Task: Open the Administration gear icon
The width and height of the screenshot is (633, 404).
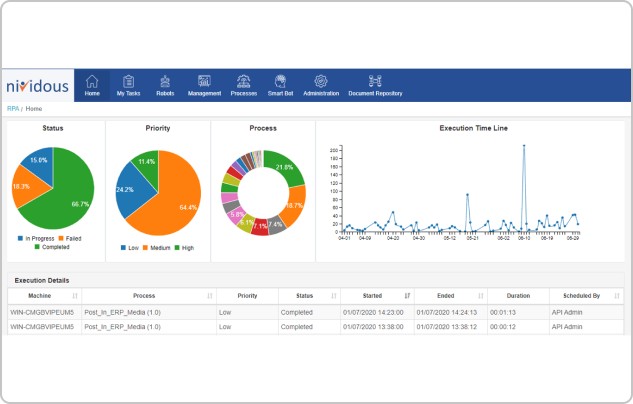Action: pyautogui.click(x=321, y=81)
